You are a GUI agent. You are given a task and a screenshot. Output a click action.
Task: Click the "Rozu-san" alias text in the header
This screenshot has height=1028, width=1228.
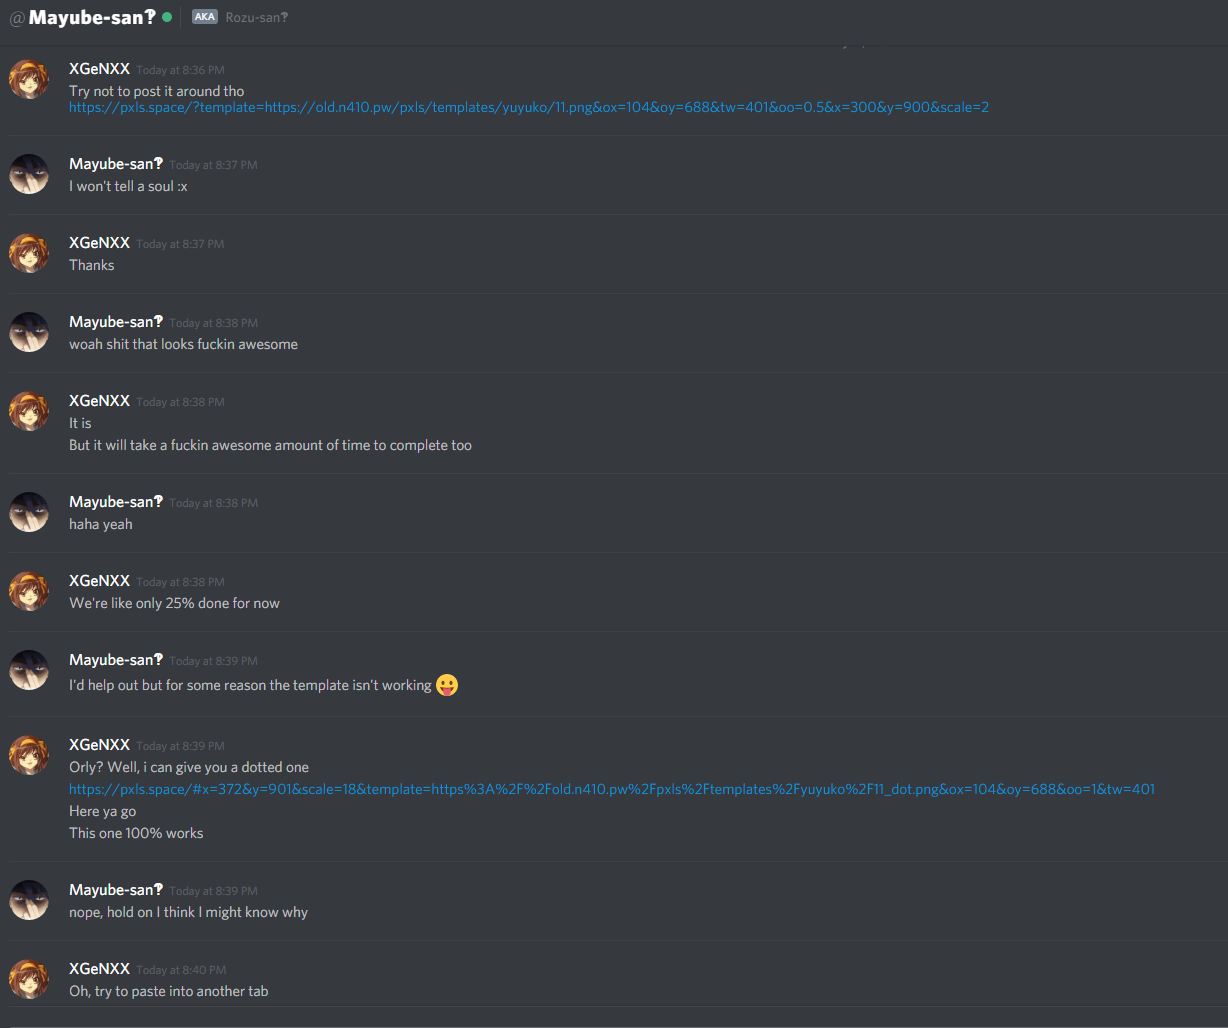coord(257,17)
